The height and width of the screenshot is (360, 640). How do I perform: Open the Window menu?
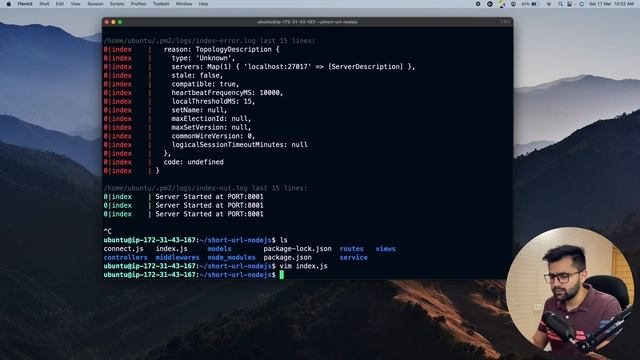click(184, 4)
